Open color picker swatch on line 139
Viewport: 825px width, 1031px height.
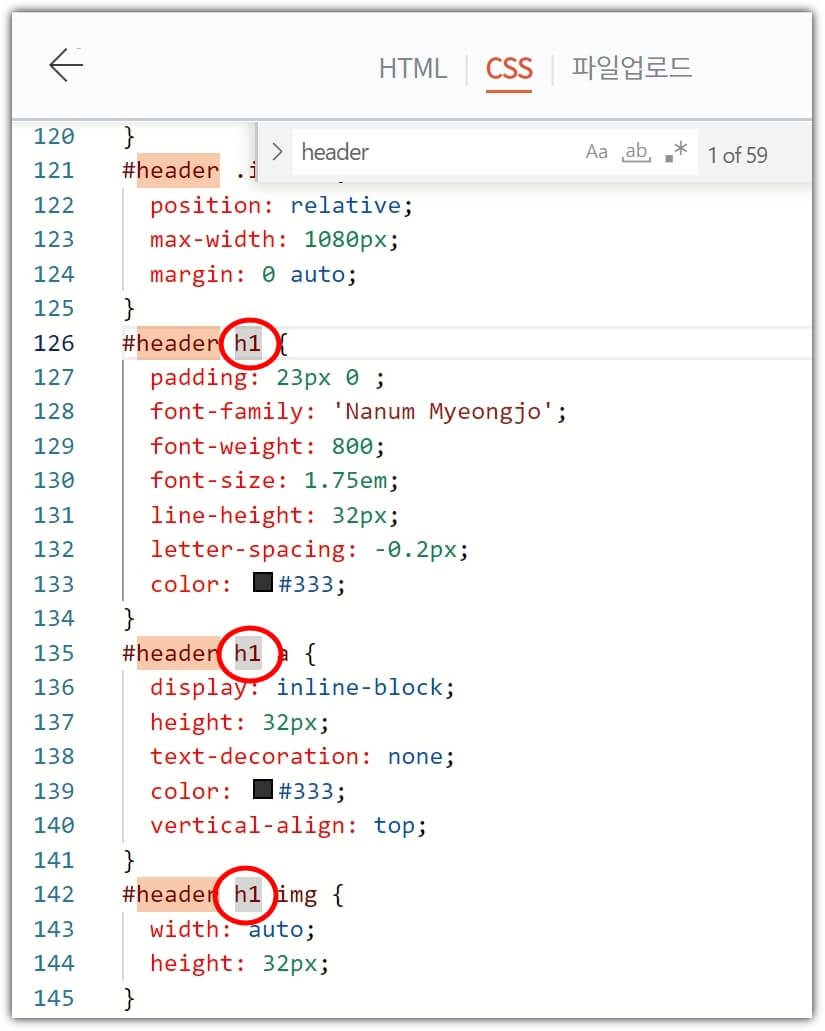(x=263, y=789)
